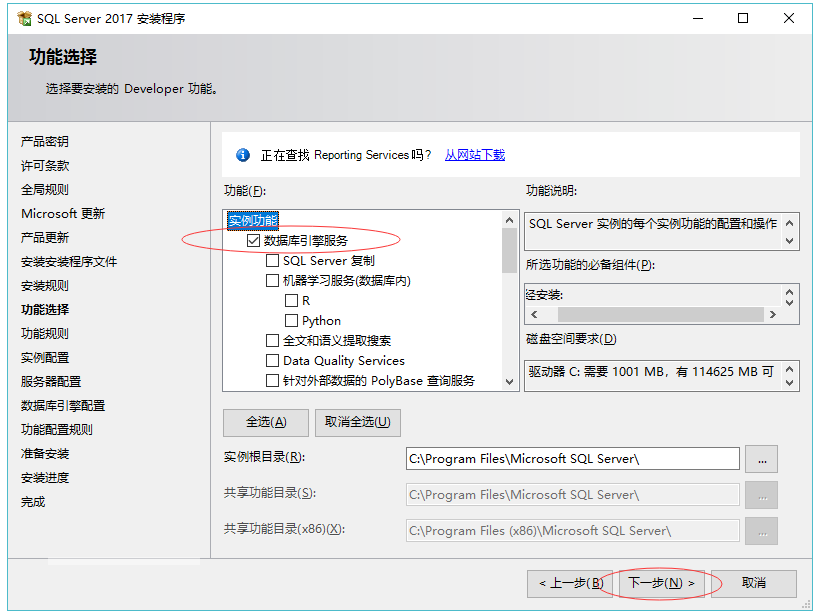Screen dimensions: 820x615
Task: Click the SQL Server installer title icon
Action: (24, 18)
